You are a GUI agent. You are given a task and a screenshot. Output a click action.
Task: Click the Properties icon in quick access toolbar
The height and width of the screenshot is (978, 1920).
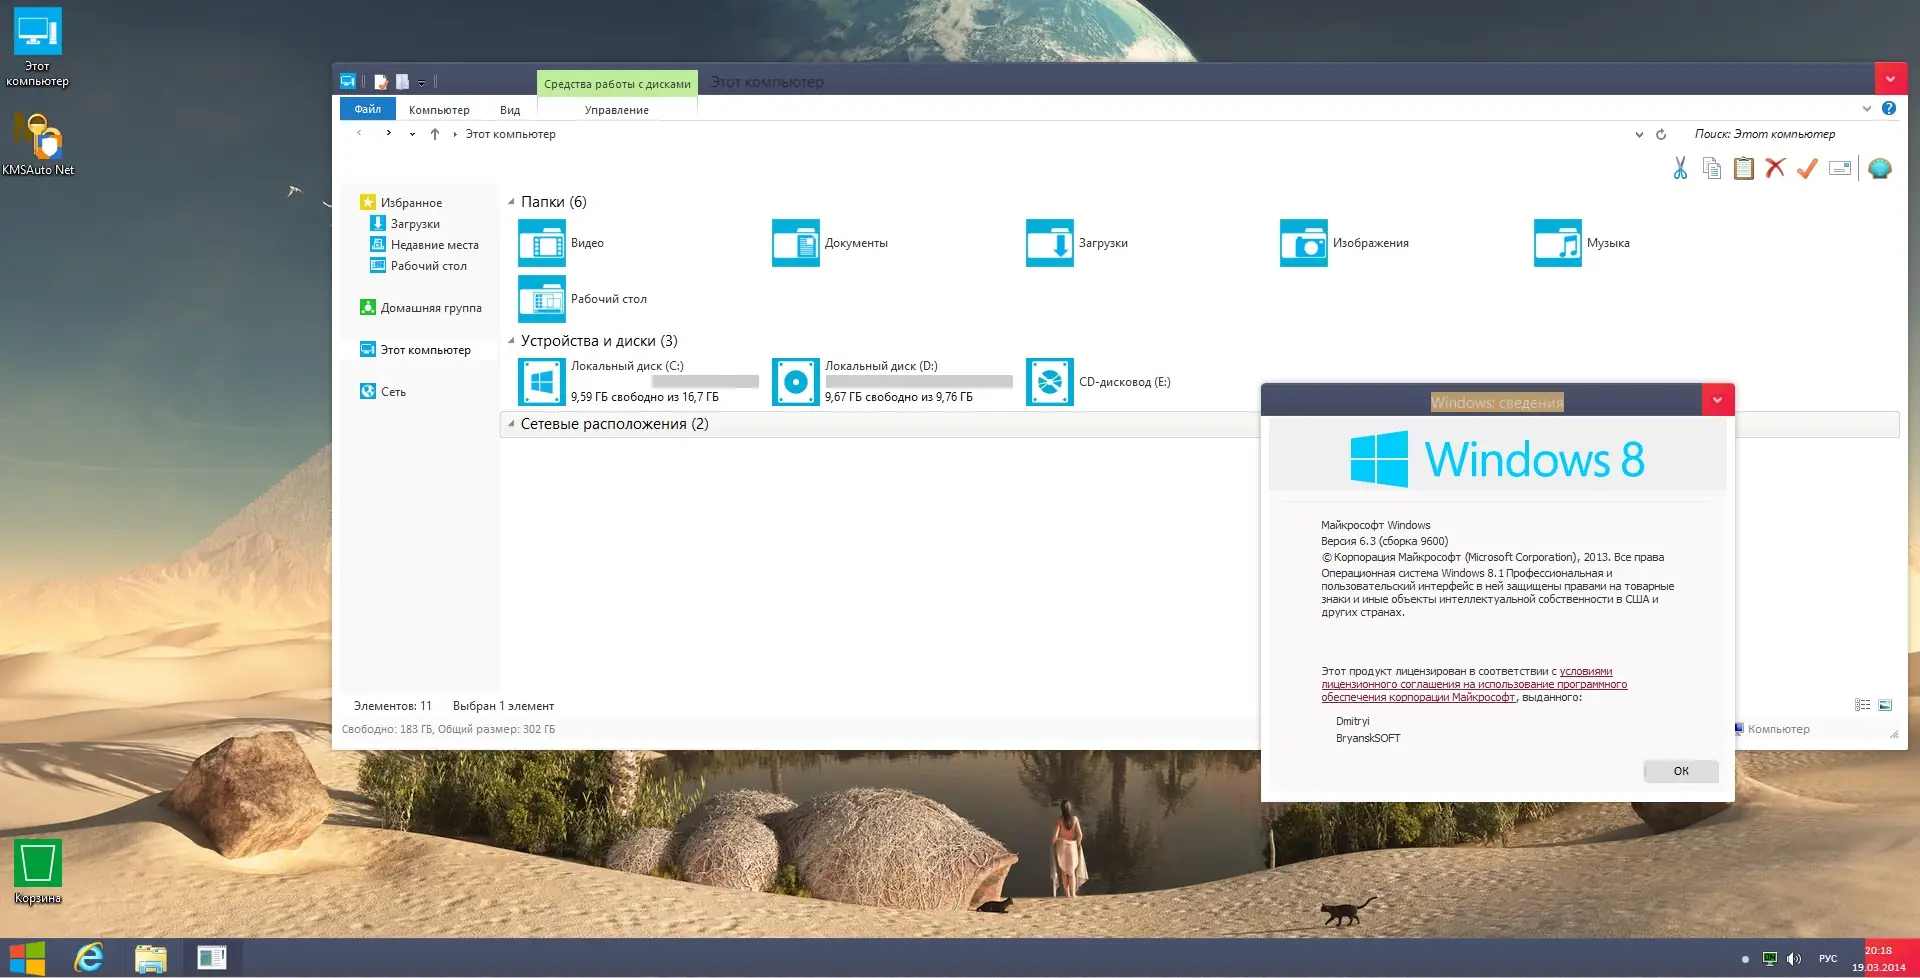pyautogui.click(x=381, y=82)
